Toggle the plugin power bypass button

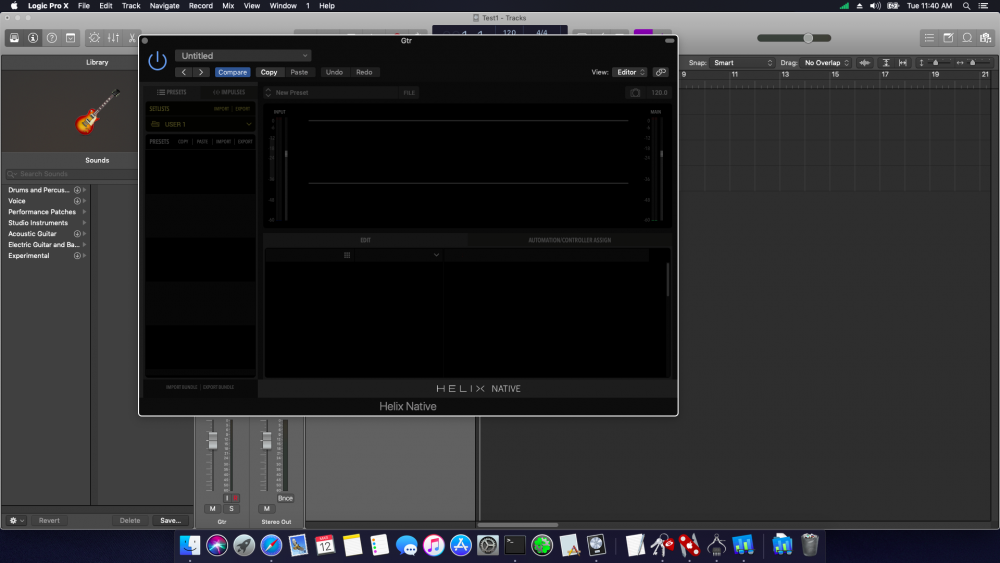point(158,61)
